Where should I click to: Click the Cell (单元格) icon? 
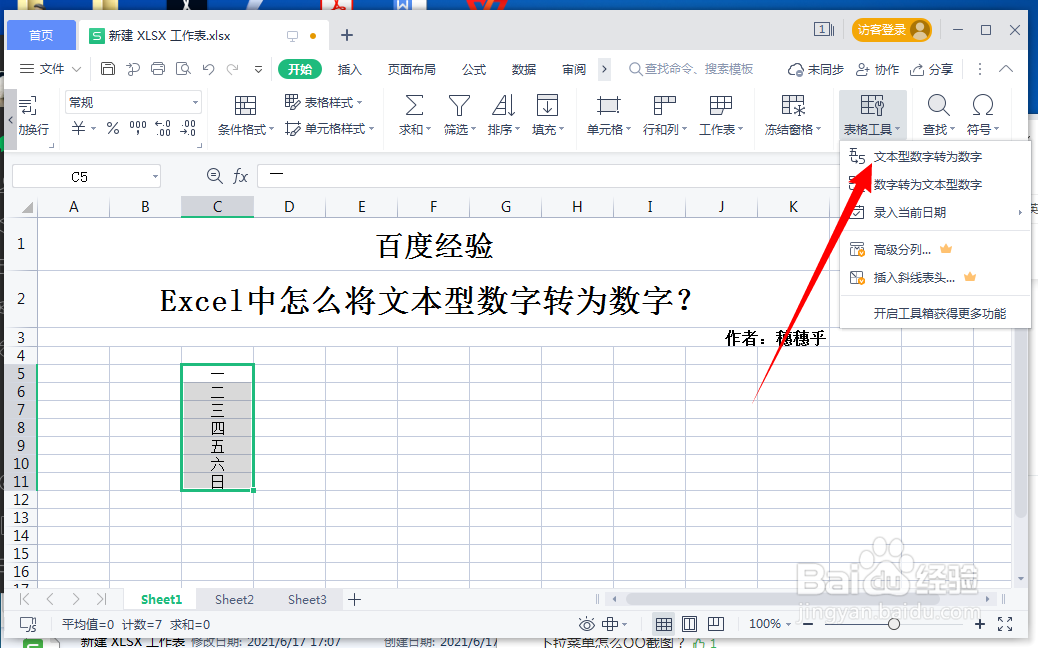coord(608,105)
